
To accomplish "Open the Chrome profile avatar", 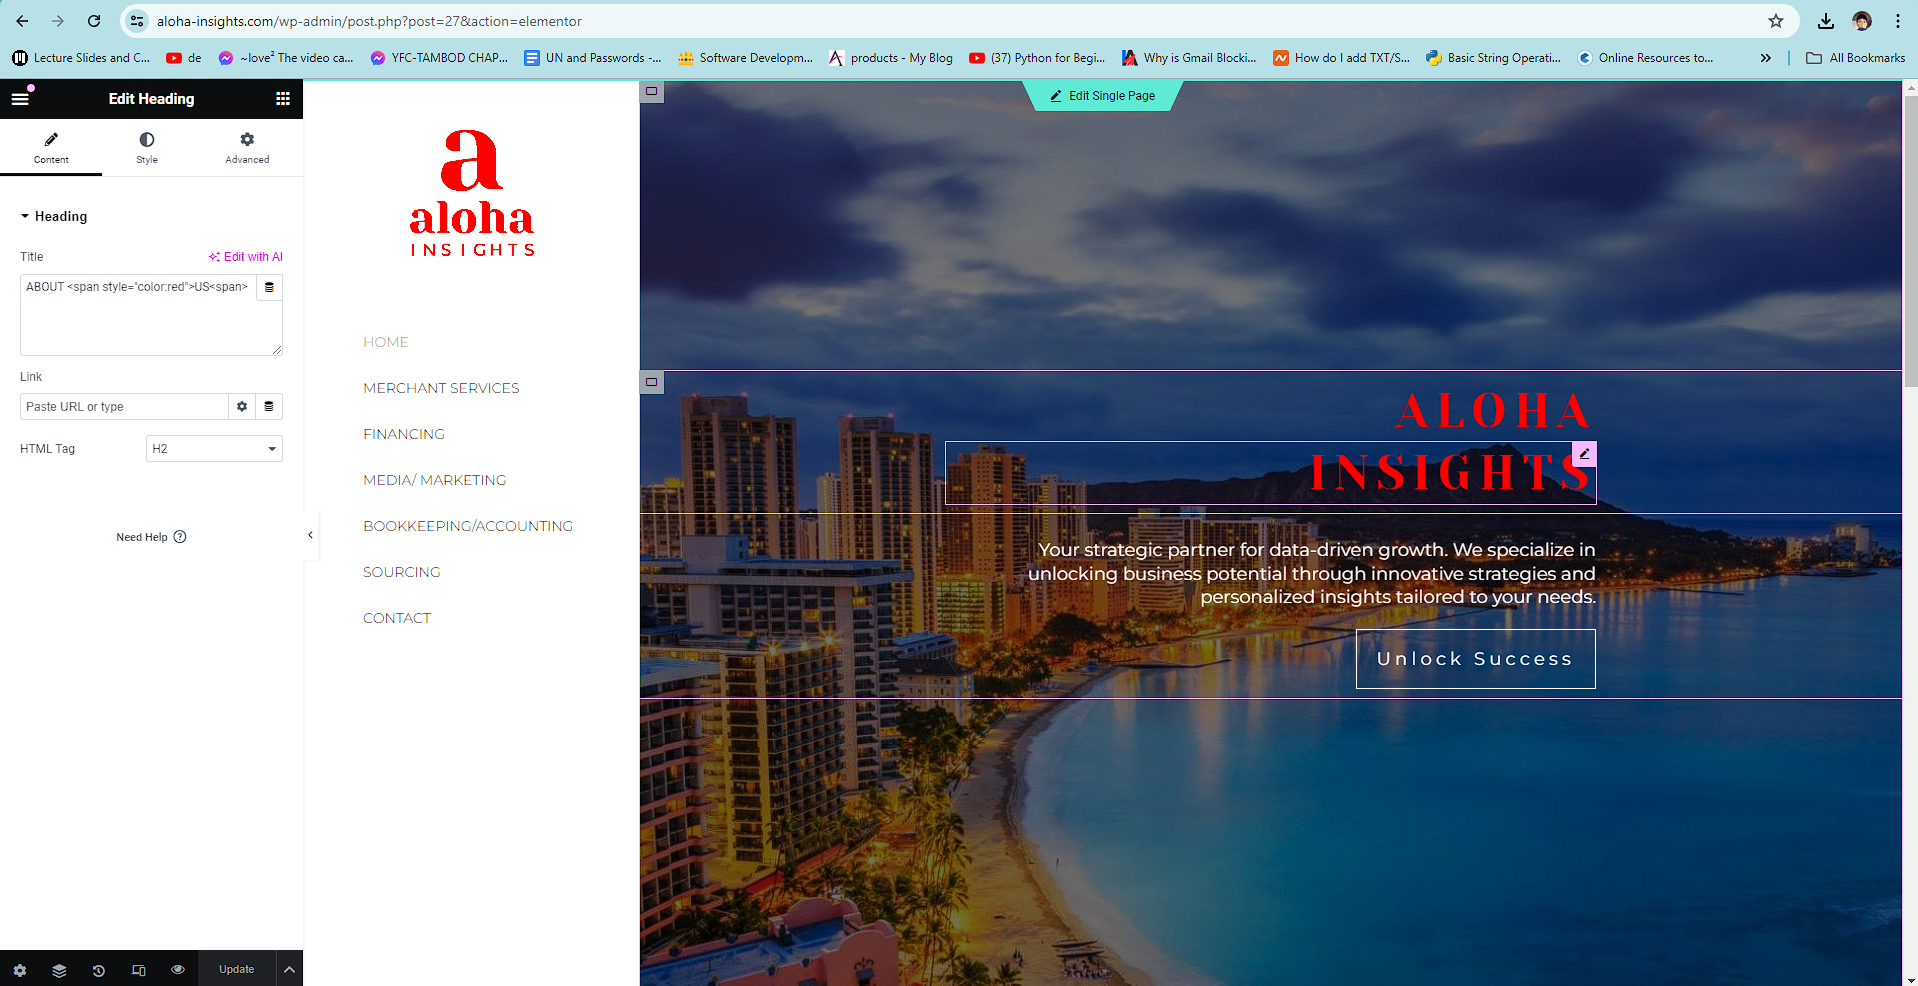I will click(1862, 21).
